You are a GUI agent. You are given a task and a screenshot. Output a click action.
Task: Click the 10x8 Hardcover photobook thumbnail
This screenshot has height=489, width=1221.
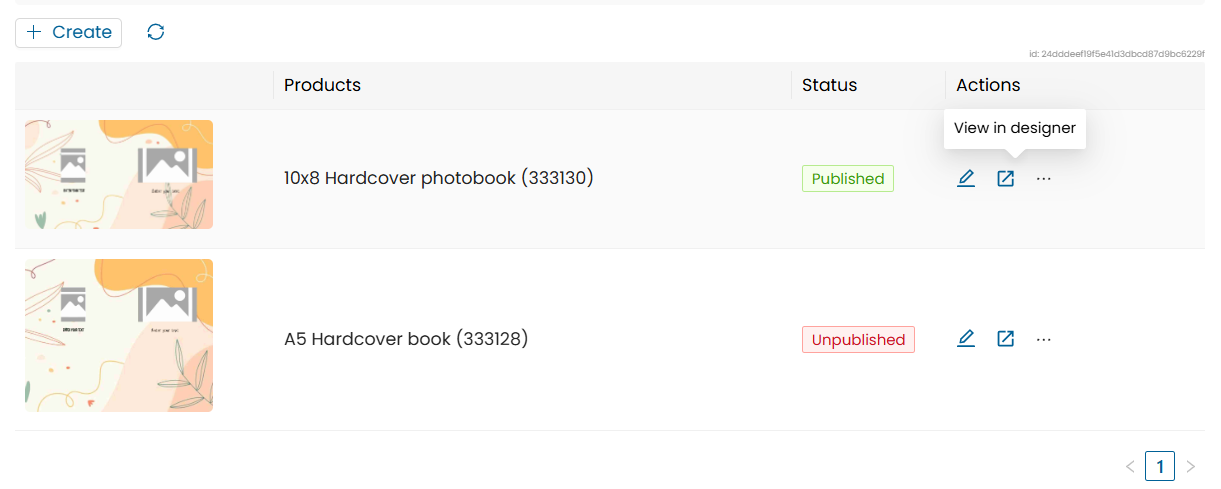[119, 175]
